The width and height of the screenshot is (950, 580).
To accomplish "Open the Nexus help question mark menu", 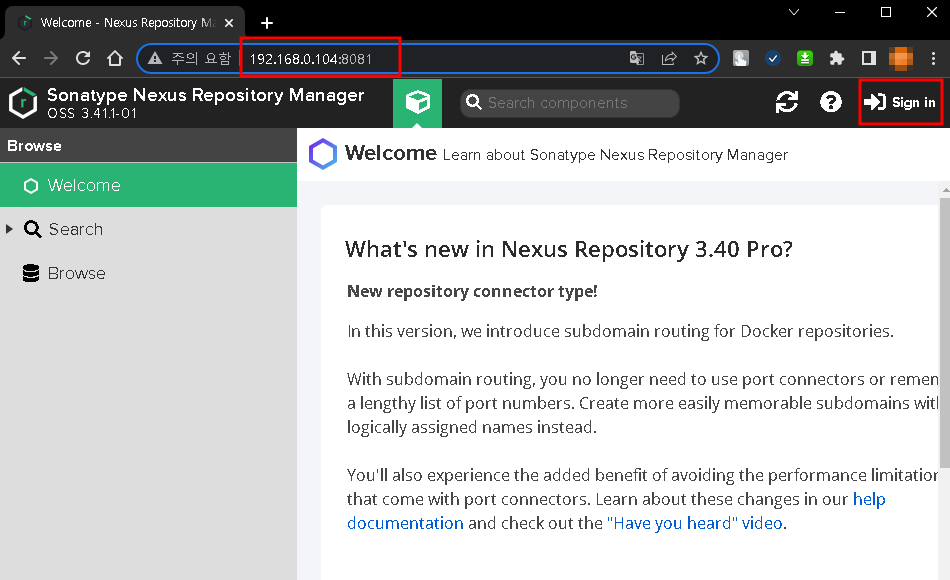I will [x=831, y=102].
